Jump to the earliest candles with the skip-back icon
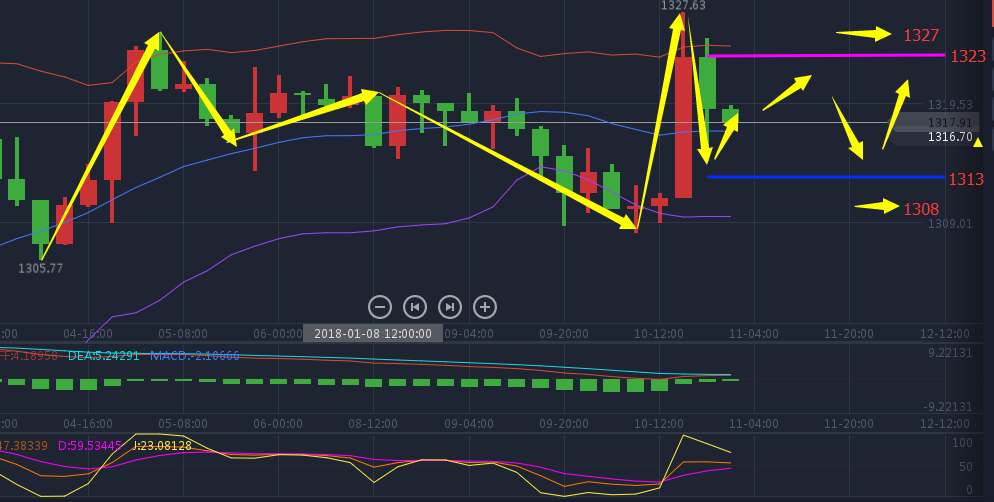Image resolution: width=994 pixels, height=502 pixels. pyautogui.click(x=415, y=307)
